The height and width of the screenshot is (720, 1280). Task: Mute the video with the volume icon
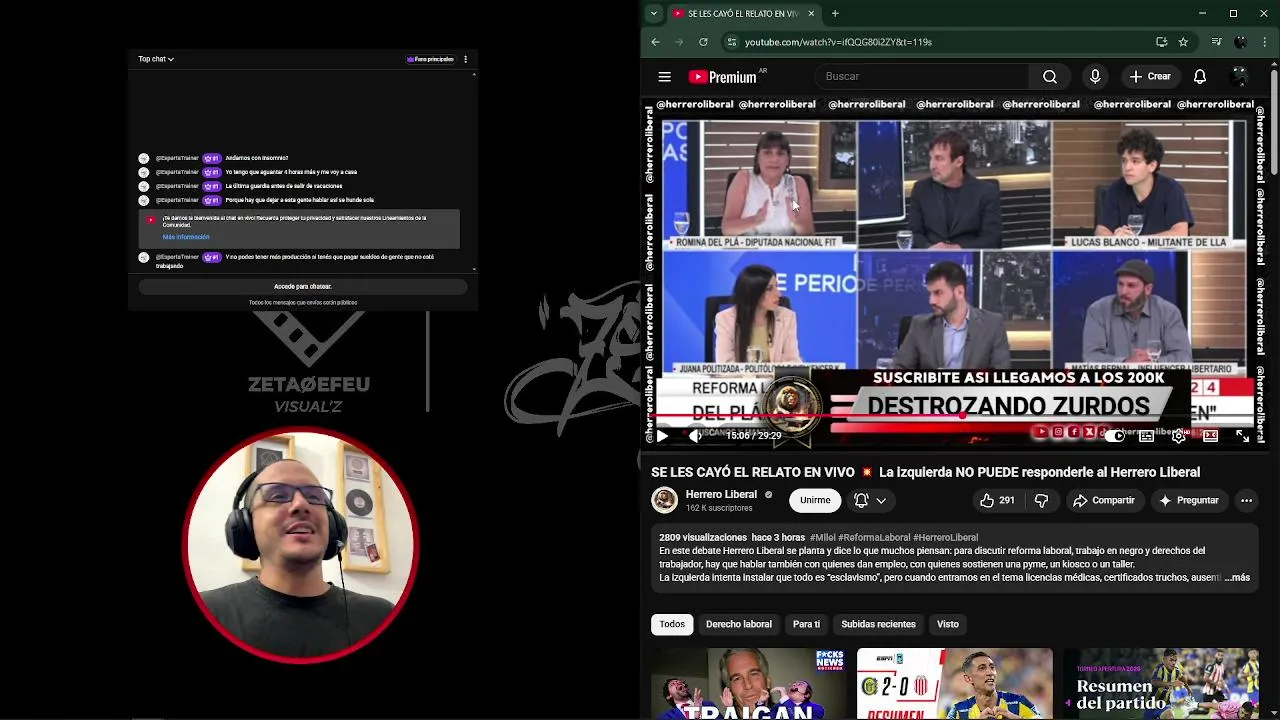pyautogui.click(x=695, y=436)
